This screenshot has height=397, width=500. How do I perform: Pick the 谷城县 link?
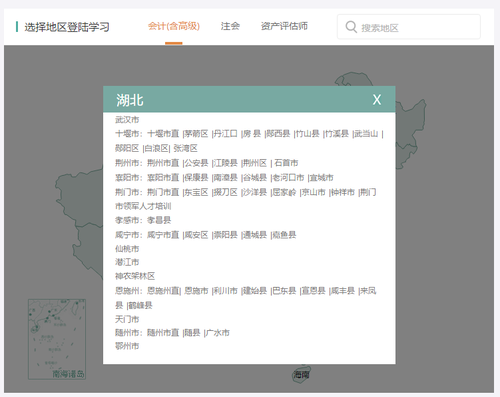point(255,178)
